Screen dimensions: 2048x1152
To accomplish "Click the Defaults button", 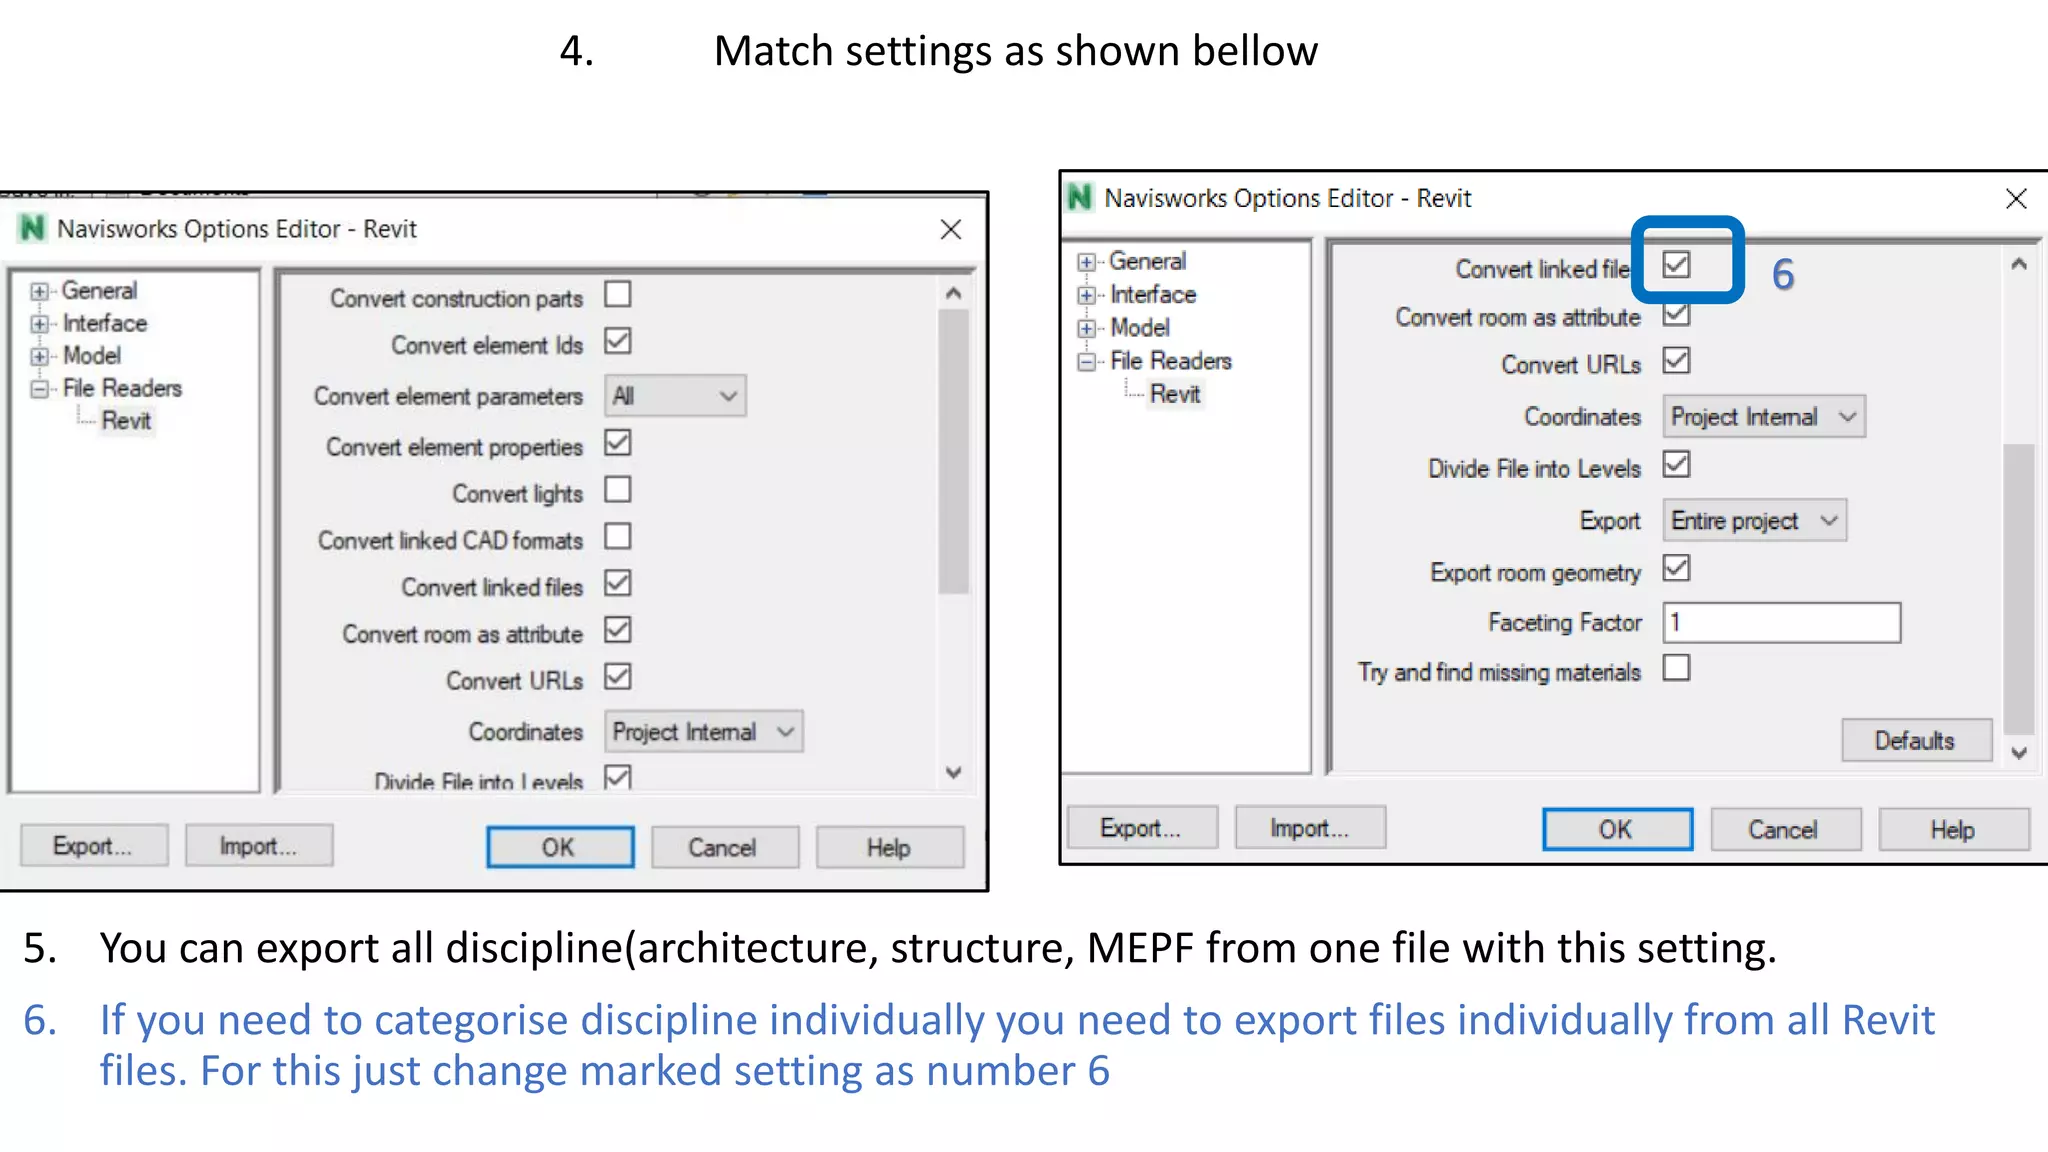I will click(x=1916, y=741).
